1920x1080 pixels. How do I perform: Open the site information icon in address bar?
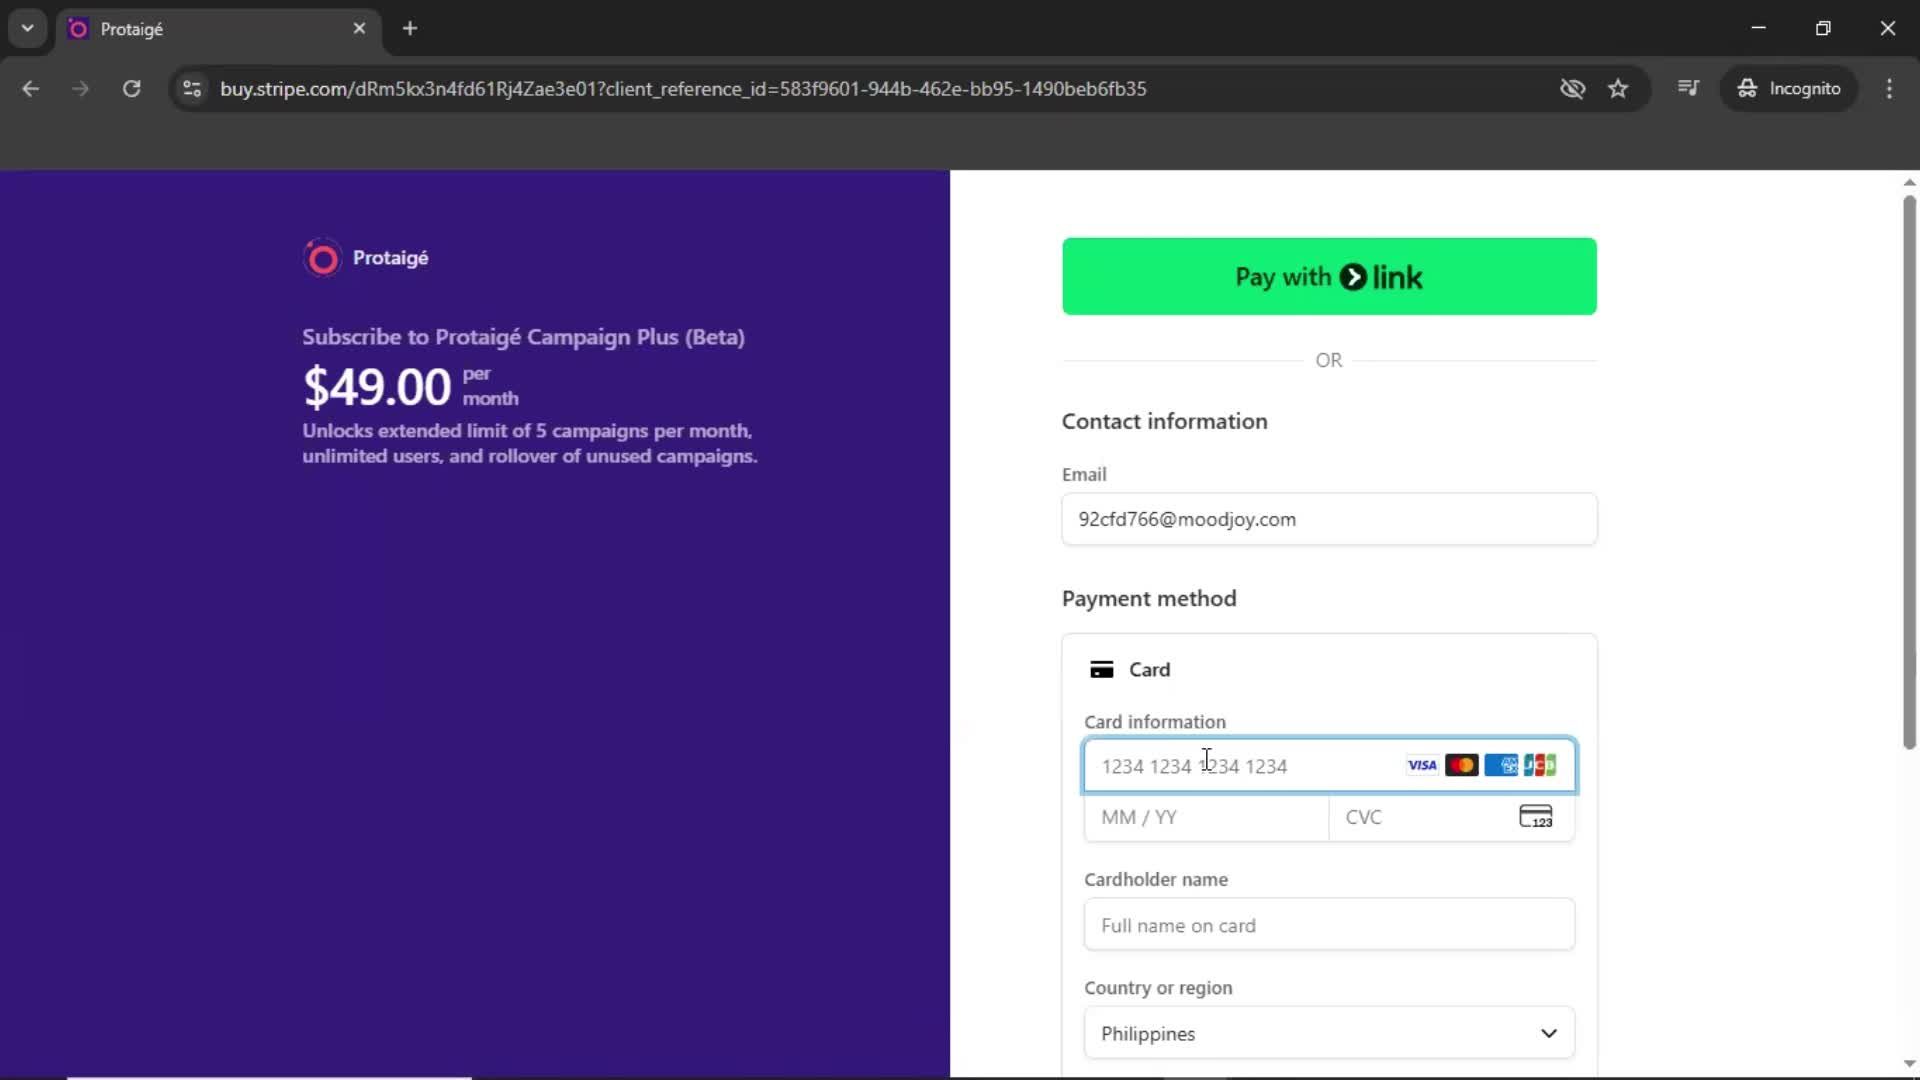click(x=191, y=89)
